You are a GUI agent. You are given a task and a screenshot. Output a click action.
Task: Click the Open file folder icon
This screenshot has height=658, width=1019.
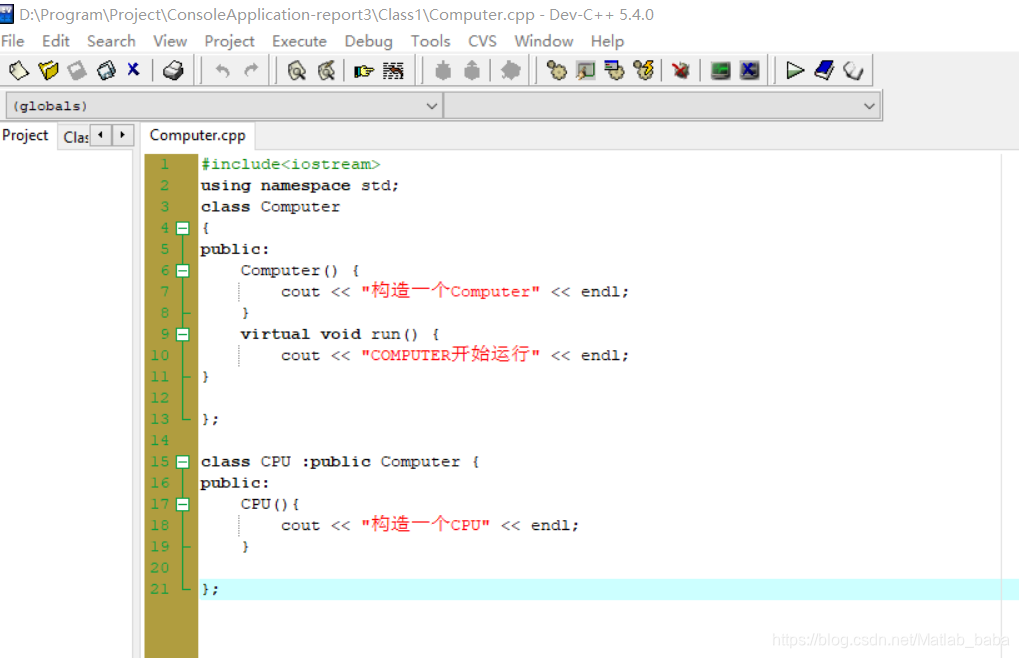[x=48, y=70]
